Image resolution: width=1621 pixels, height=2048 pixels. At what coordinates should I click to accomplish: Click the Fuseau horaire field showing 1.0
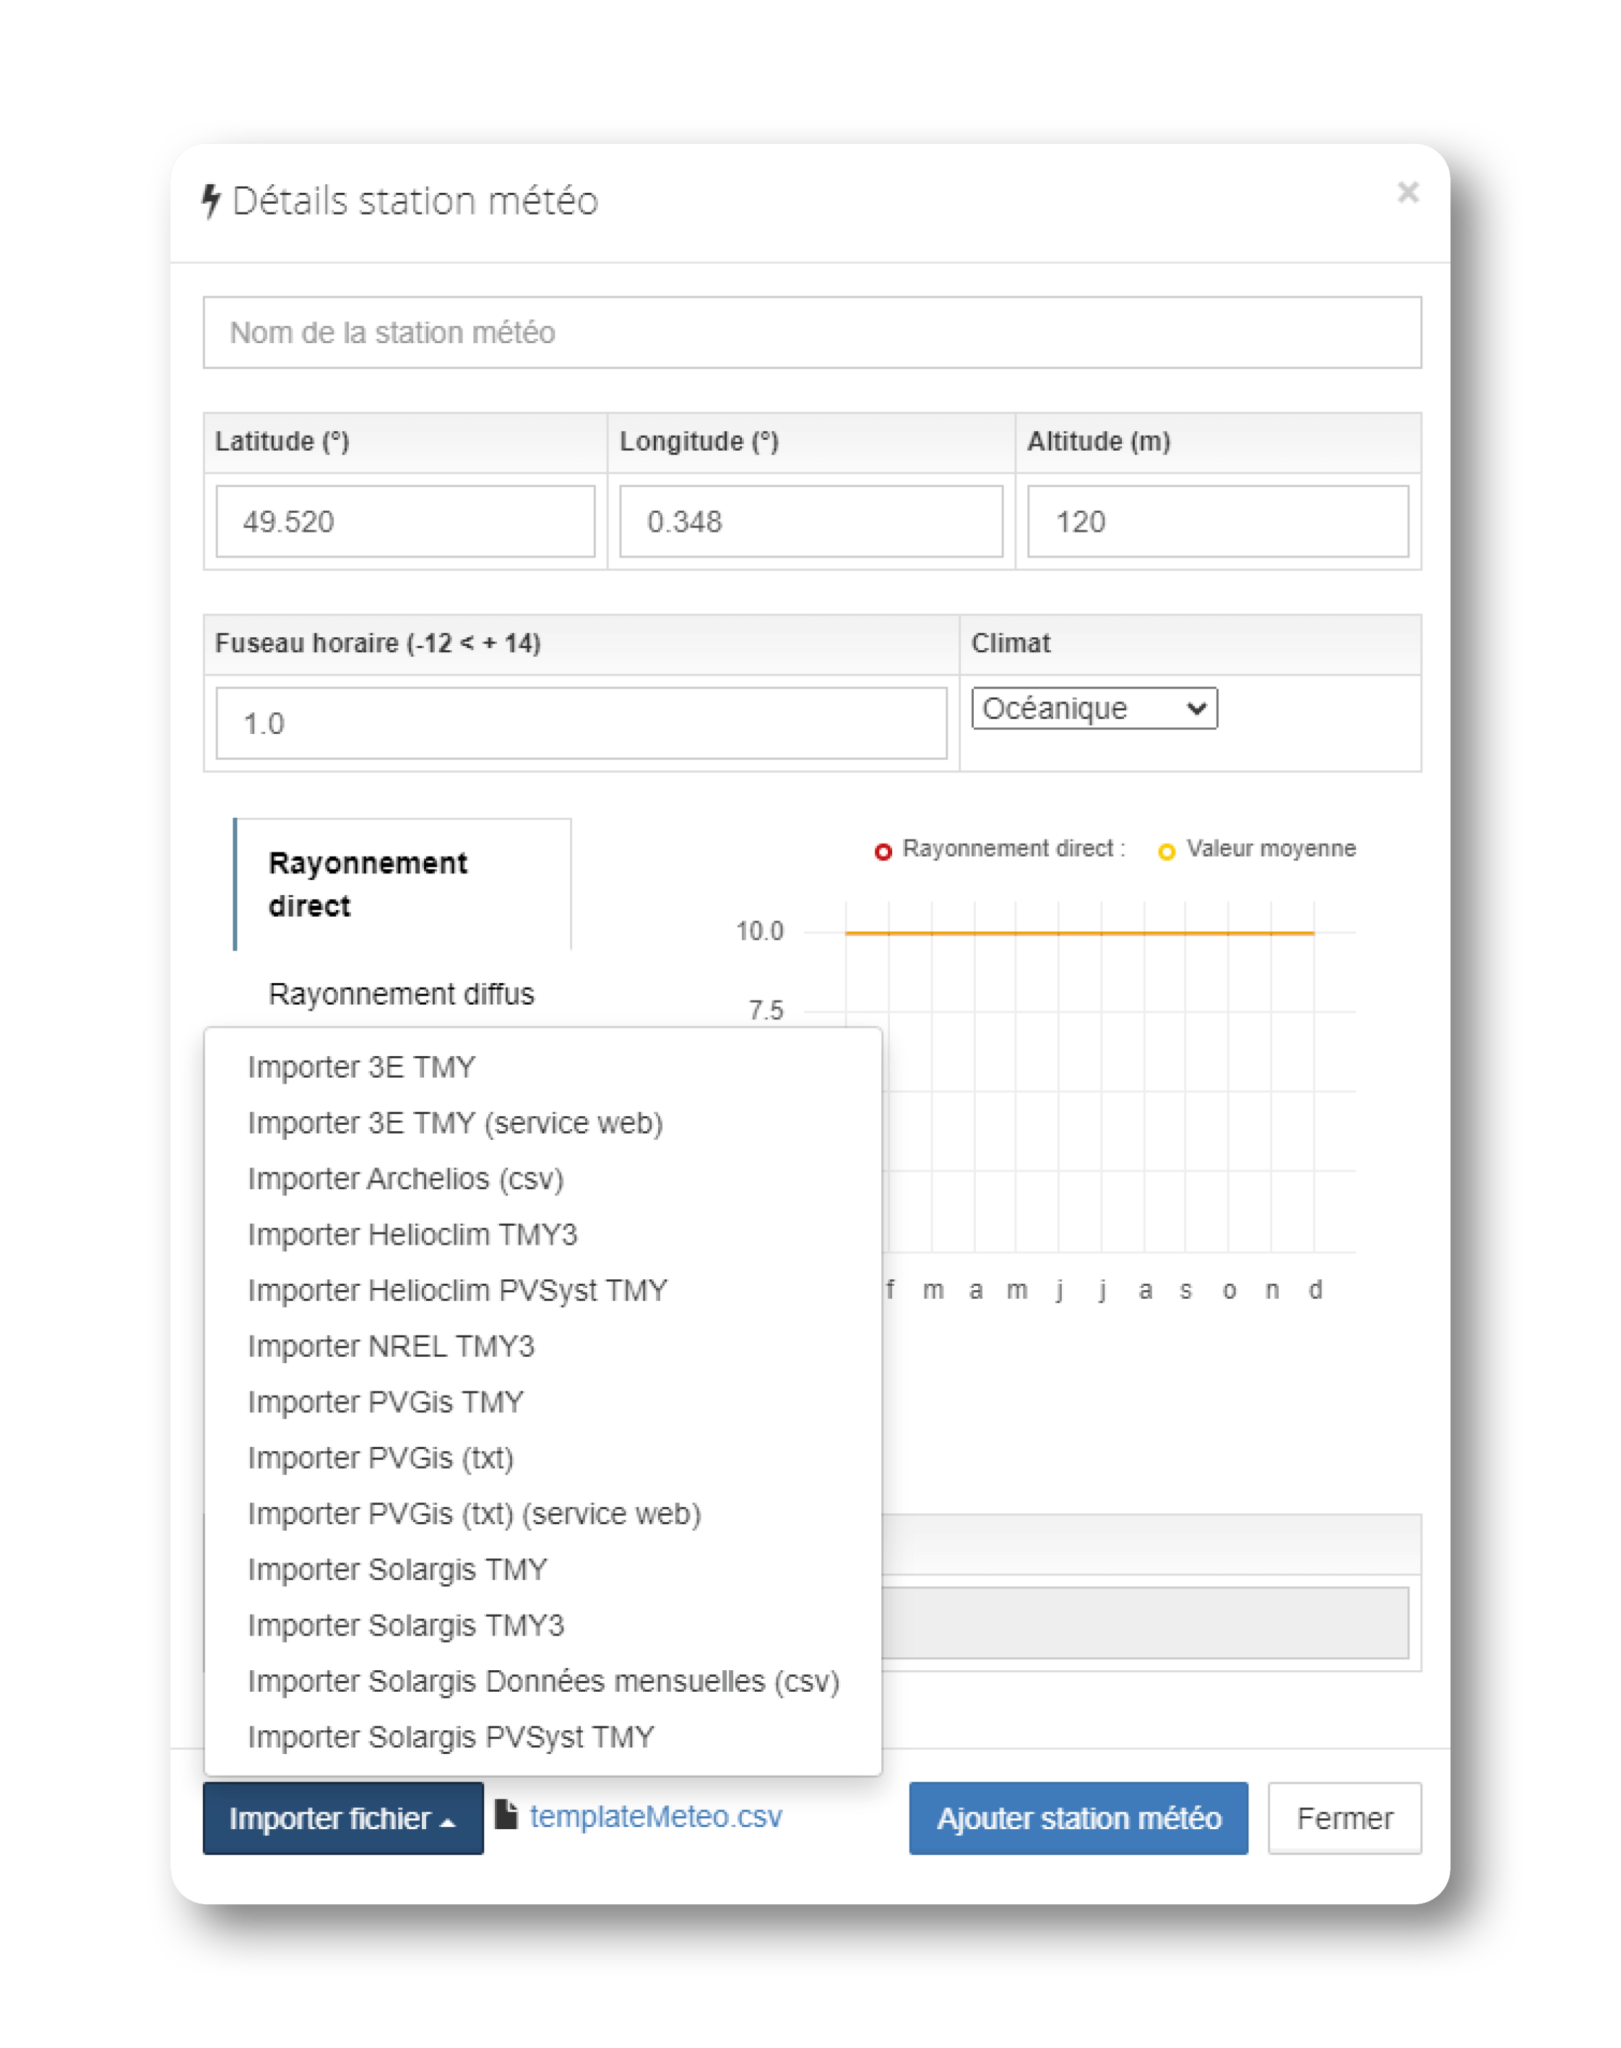click(580, 722)
